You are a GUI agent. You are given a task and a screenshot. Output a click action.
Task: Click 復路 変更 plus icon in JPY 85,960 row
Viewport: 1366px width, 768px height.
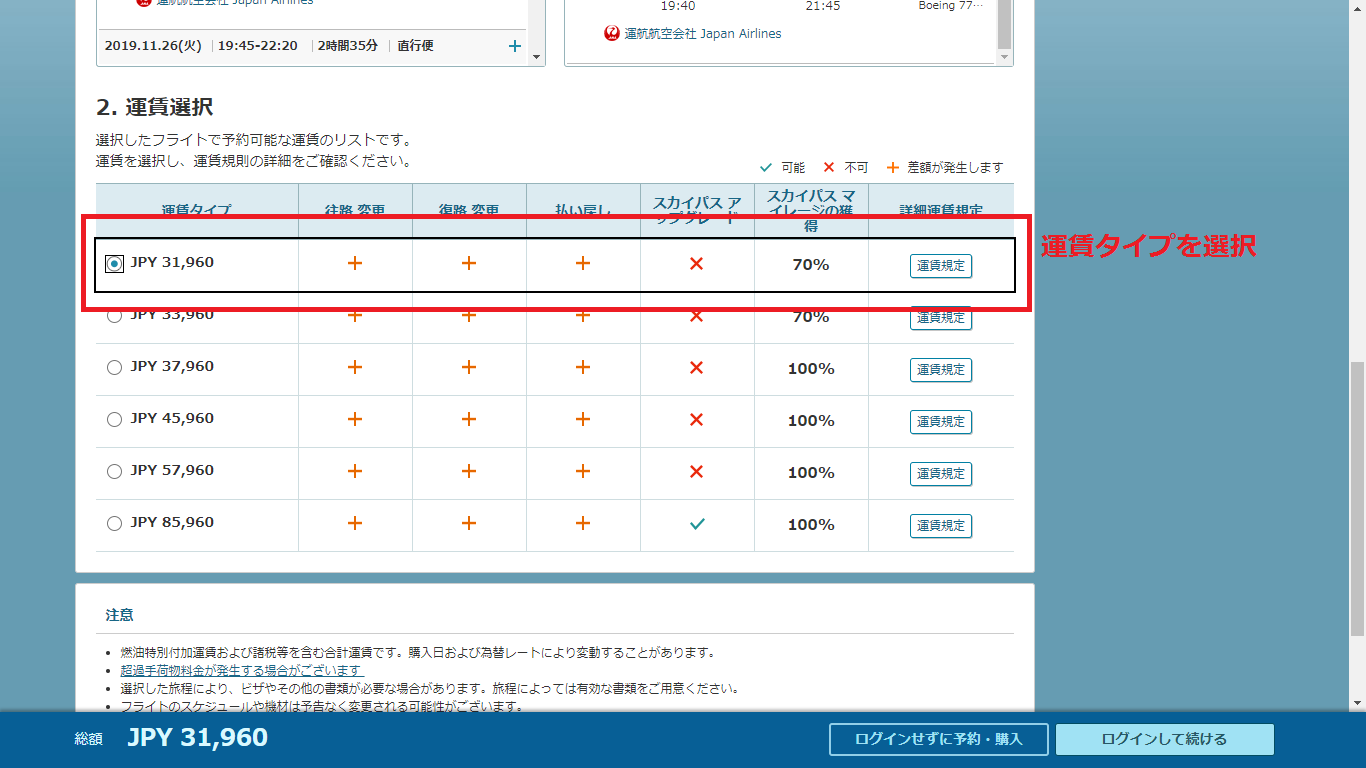468,523
